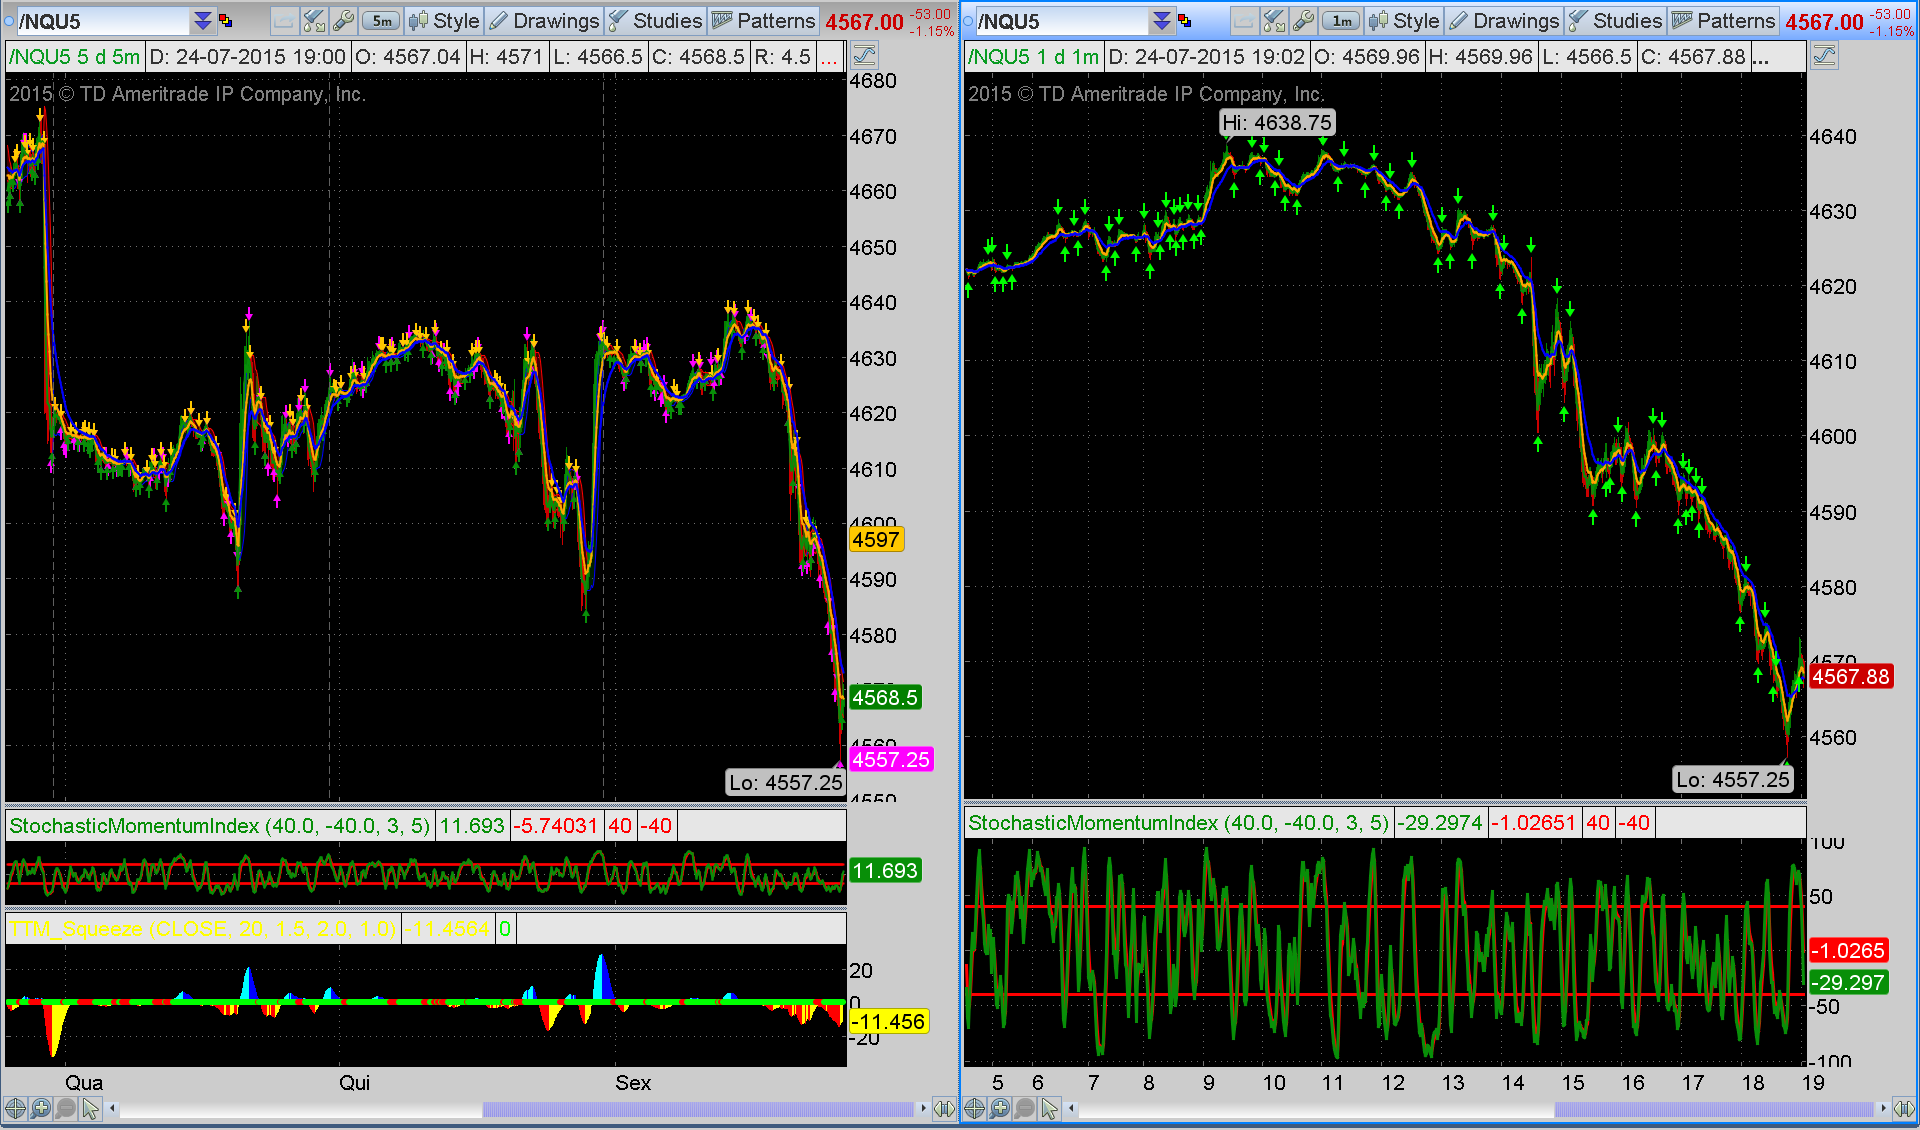The width and height of the screenshot is (1920, 1130).
Task: Open the Studies menu on the right chart
Action: click(x=1615, y=21)
